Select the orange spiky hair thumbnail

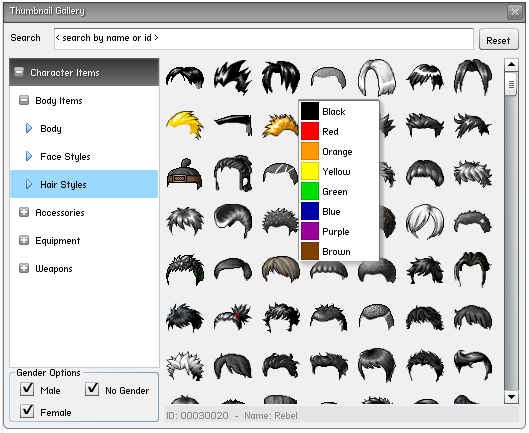click(281, 126)
